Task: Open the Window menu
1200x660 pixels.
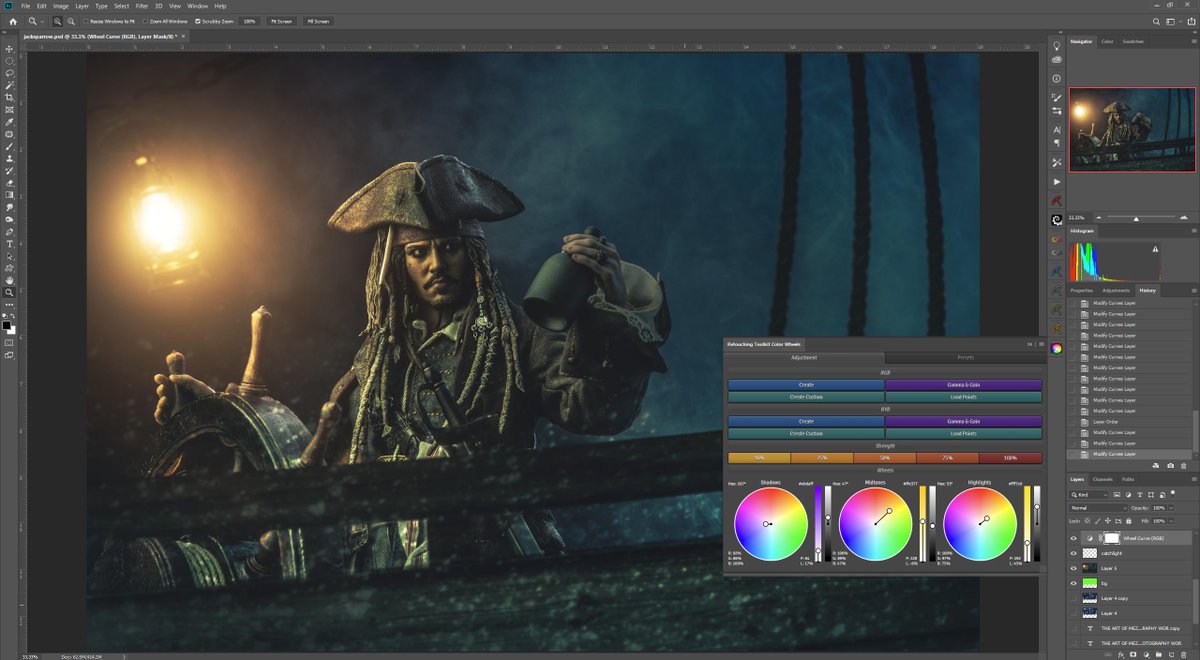Action: tap(197, 6)
